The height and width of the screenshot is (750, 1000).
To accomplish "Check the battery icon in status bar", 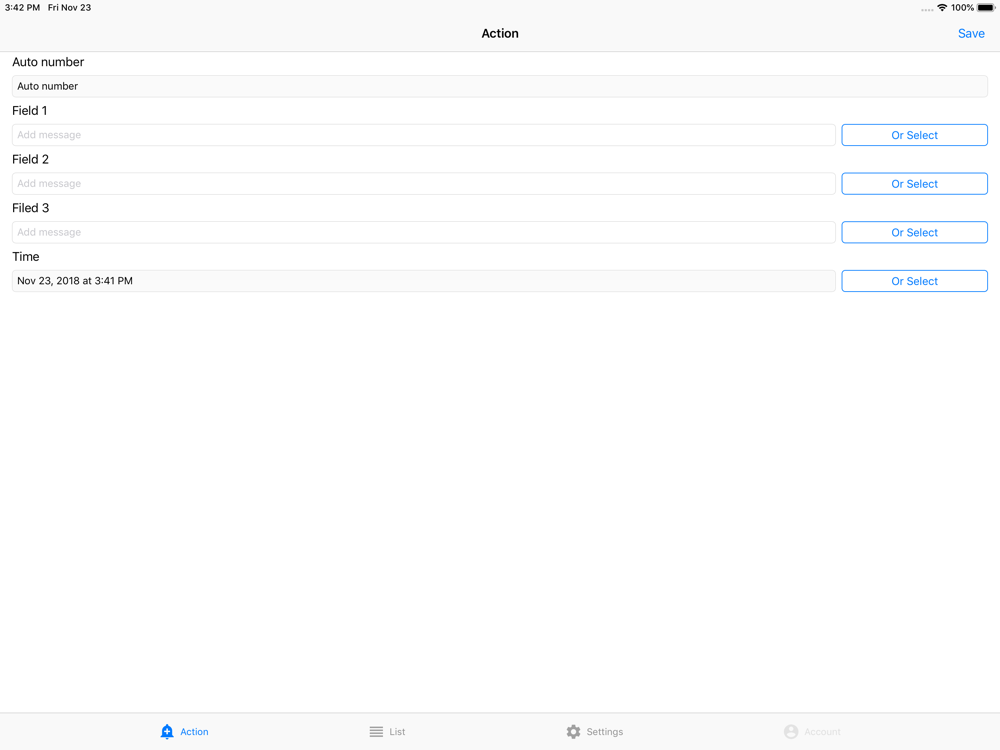I will pyautogui.click(x=986, y=8).
